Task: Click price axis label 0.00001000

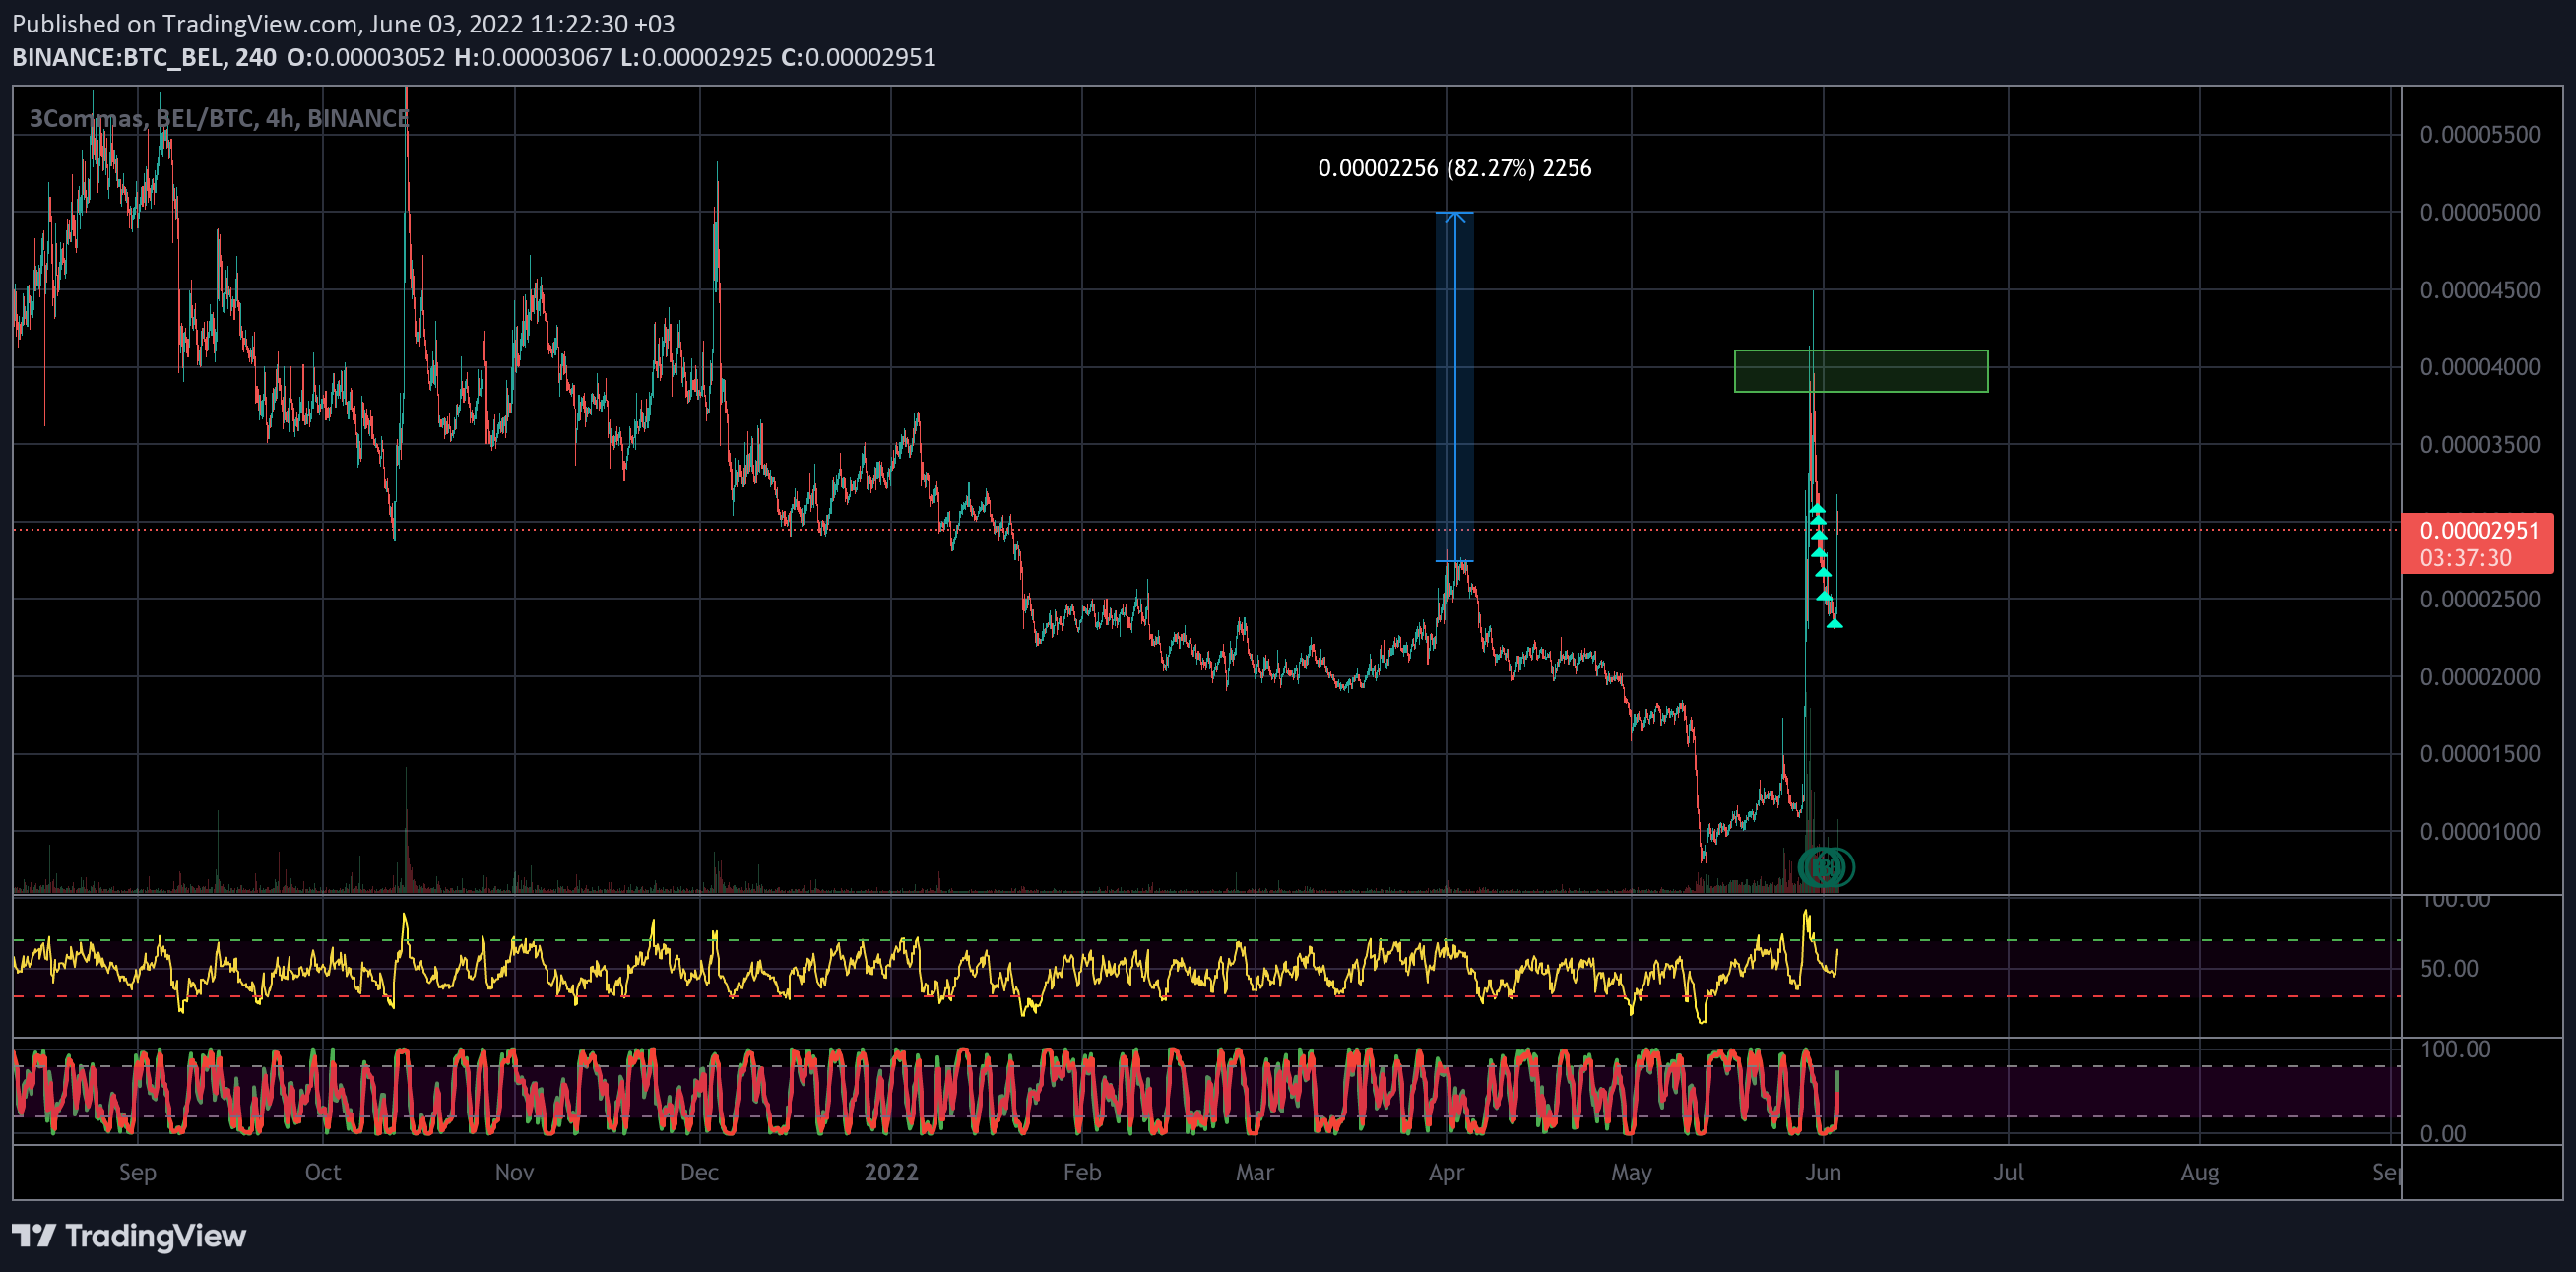Action: (x=2479, y=831)
